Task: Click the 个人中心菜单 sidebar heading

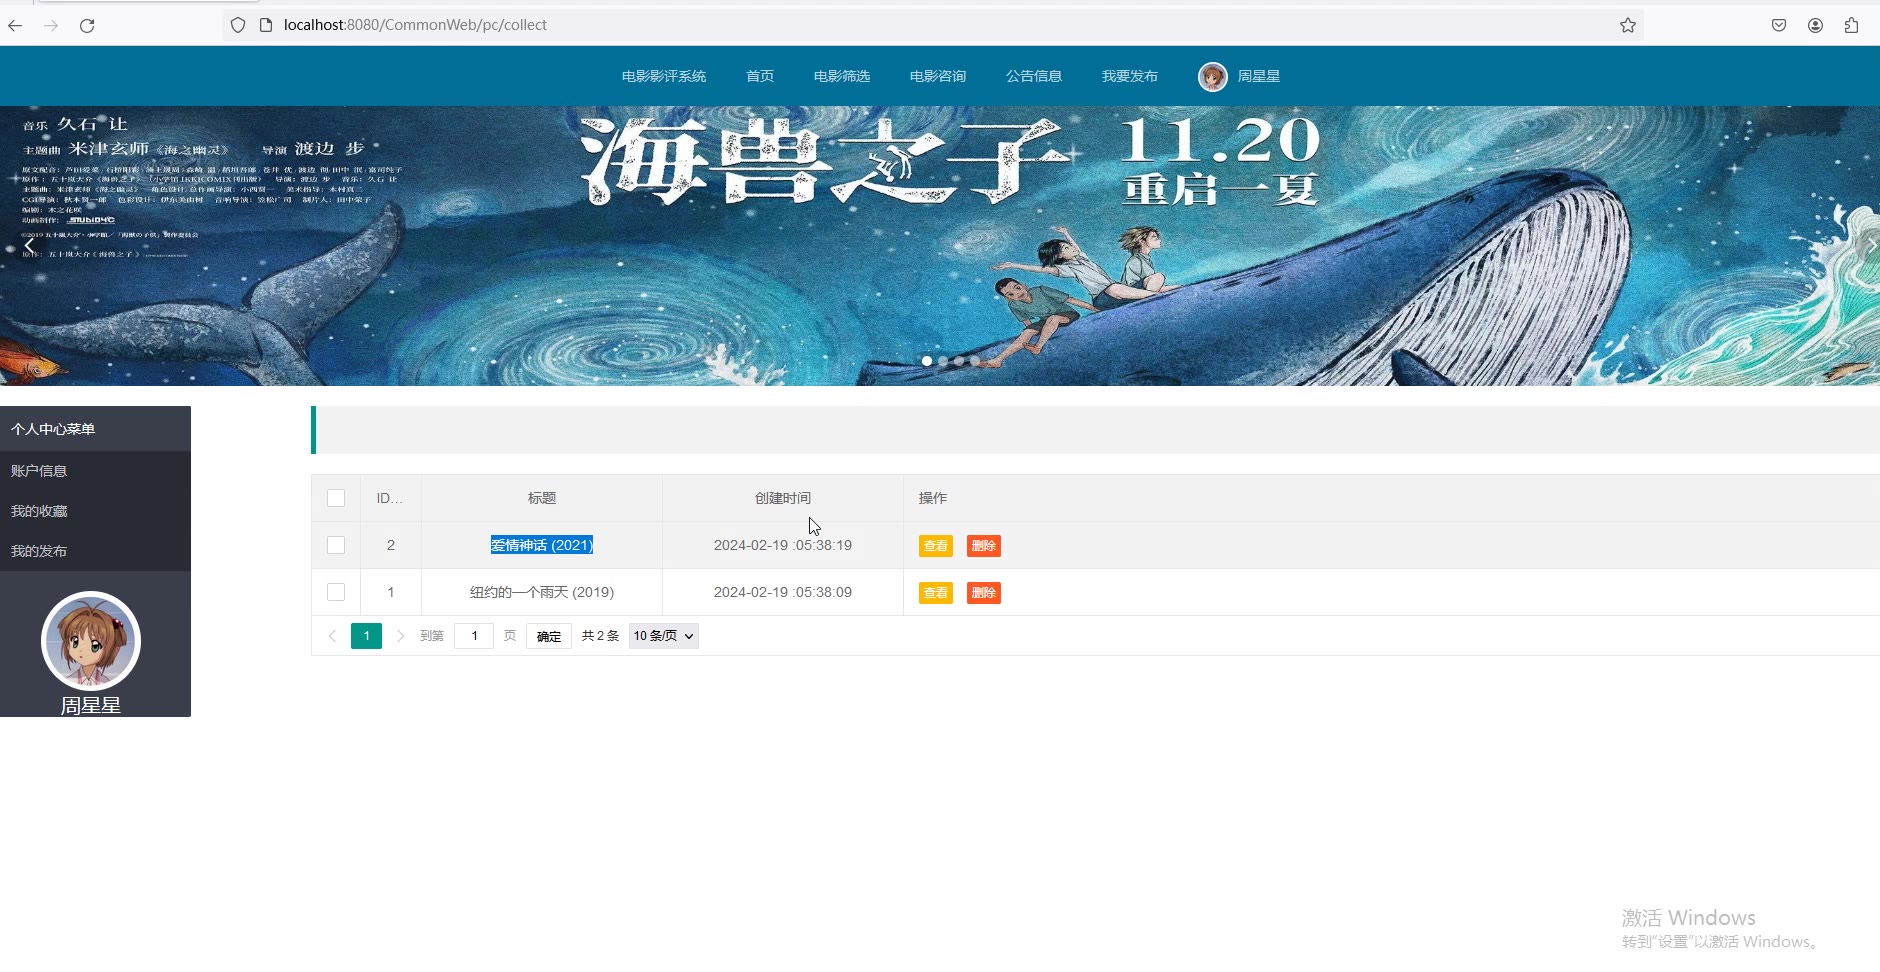Action: pyautogui.click(x=53, y=429)
